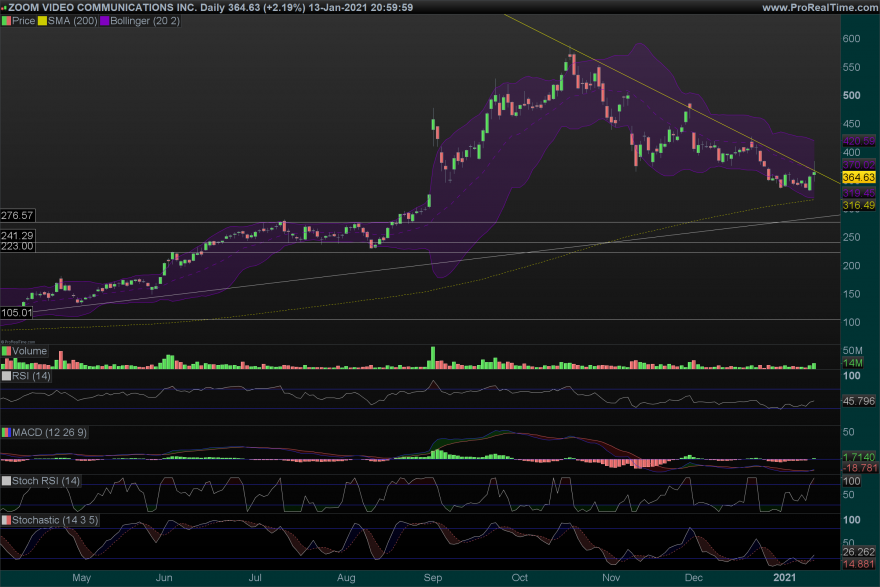
Task: Select the 223.00 horizontal level label
Action: (17, 246)
